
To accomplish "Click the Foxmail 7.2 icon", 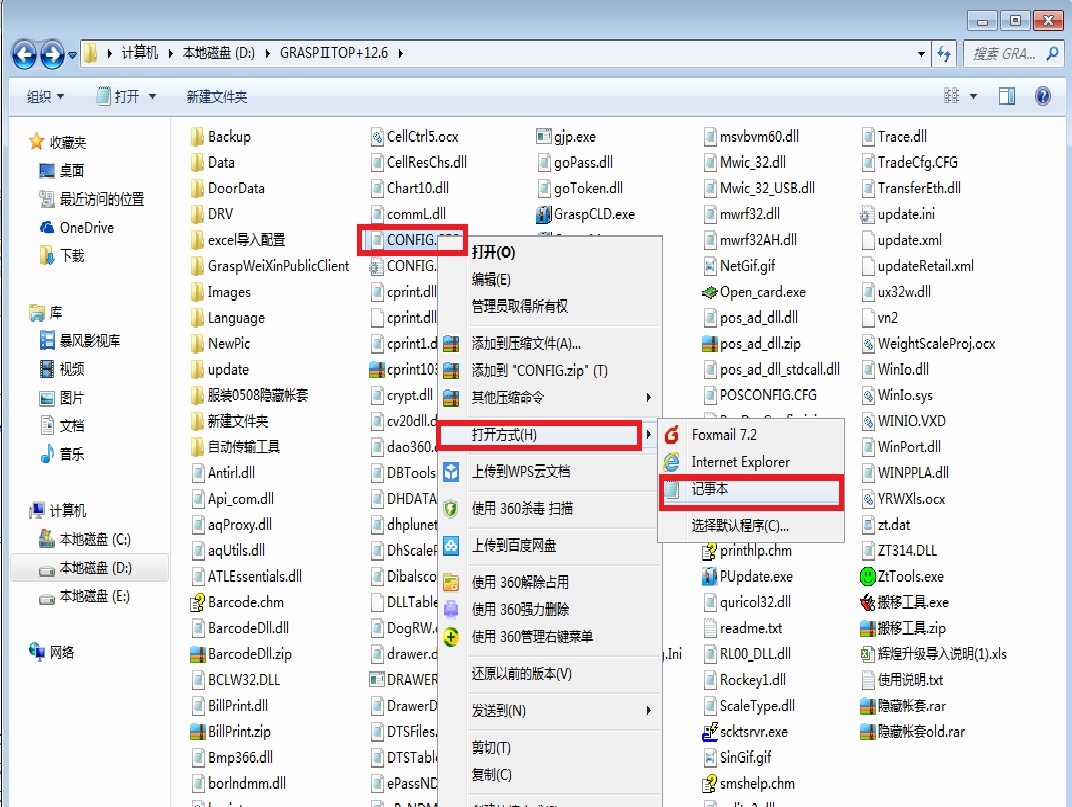I will pos(672,435).
